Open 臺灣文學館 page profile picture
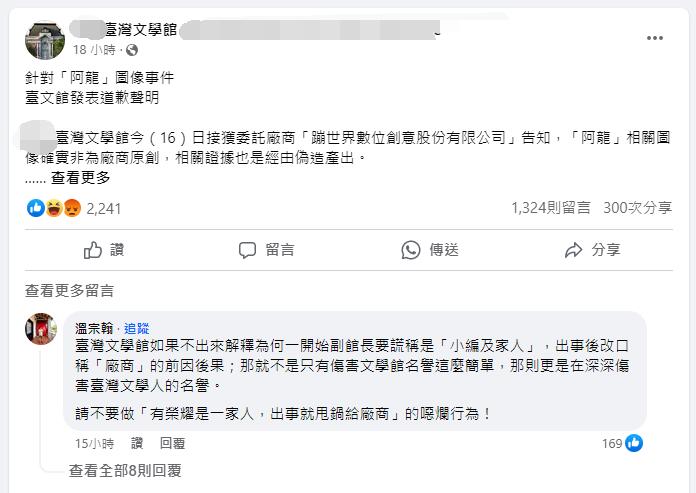 45,40
